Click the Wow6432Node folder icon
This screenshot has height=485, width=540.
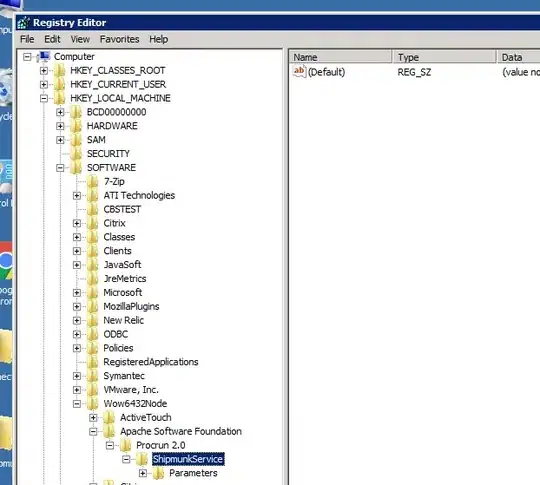(x=92, y=403)
